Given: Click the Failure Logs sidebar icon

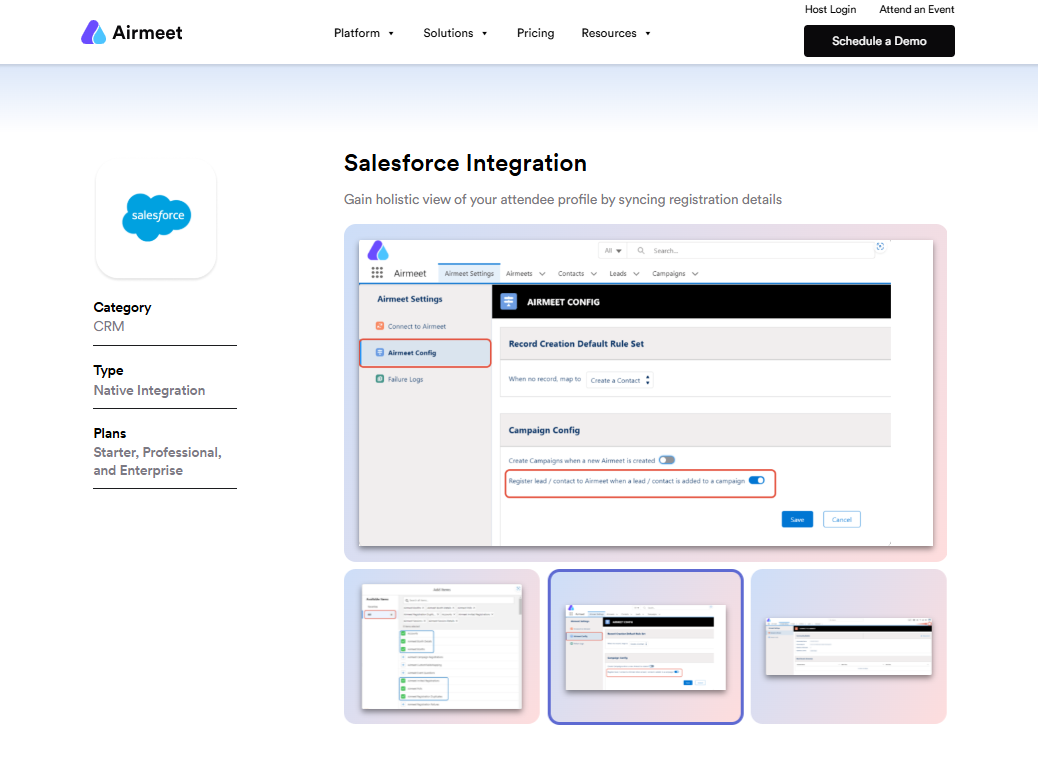Looking at the screenshot, I should (x=380, y=379).
